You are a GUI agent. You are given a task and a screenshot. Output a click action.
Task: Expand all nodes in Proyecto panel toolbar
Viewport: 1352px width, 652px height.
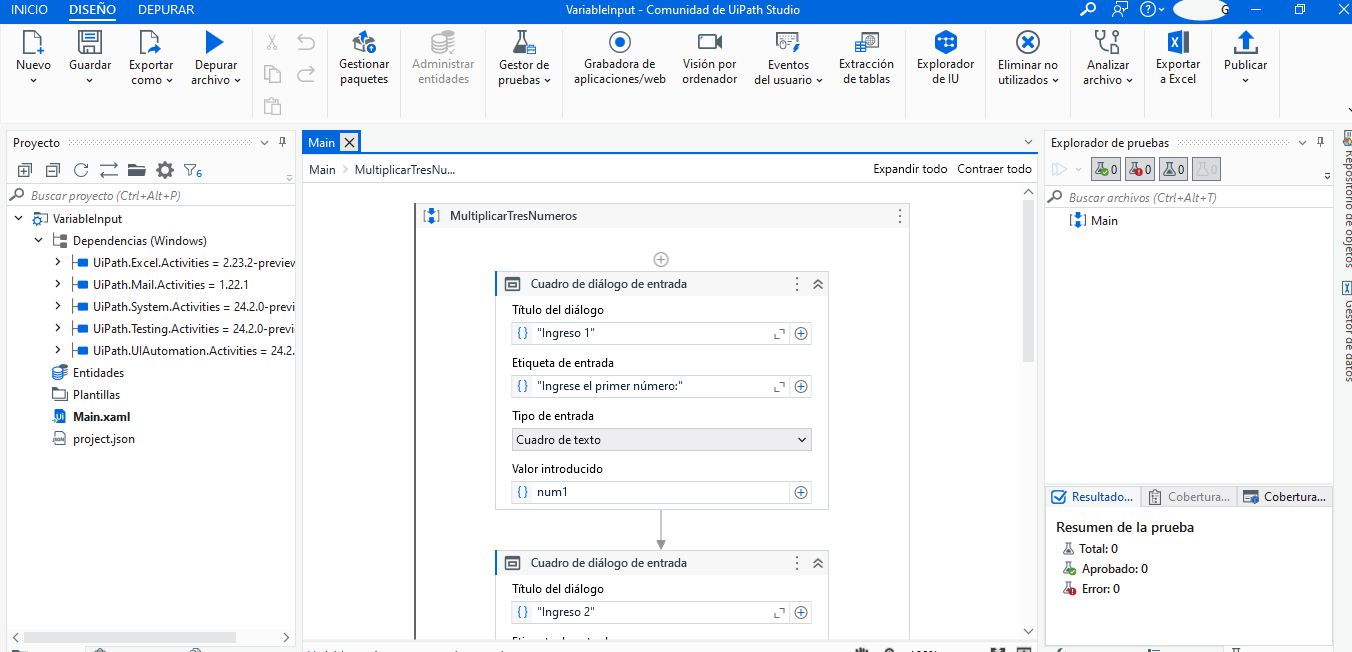coord(25,170)
